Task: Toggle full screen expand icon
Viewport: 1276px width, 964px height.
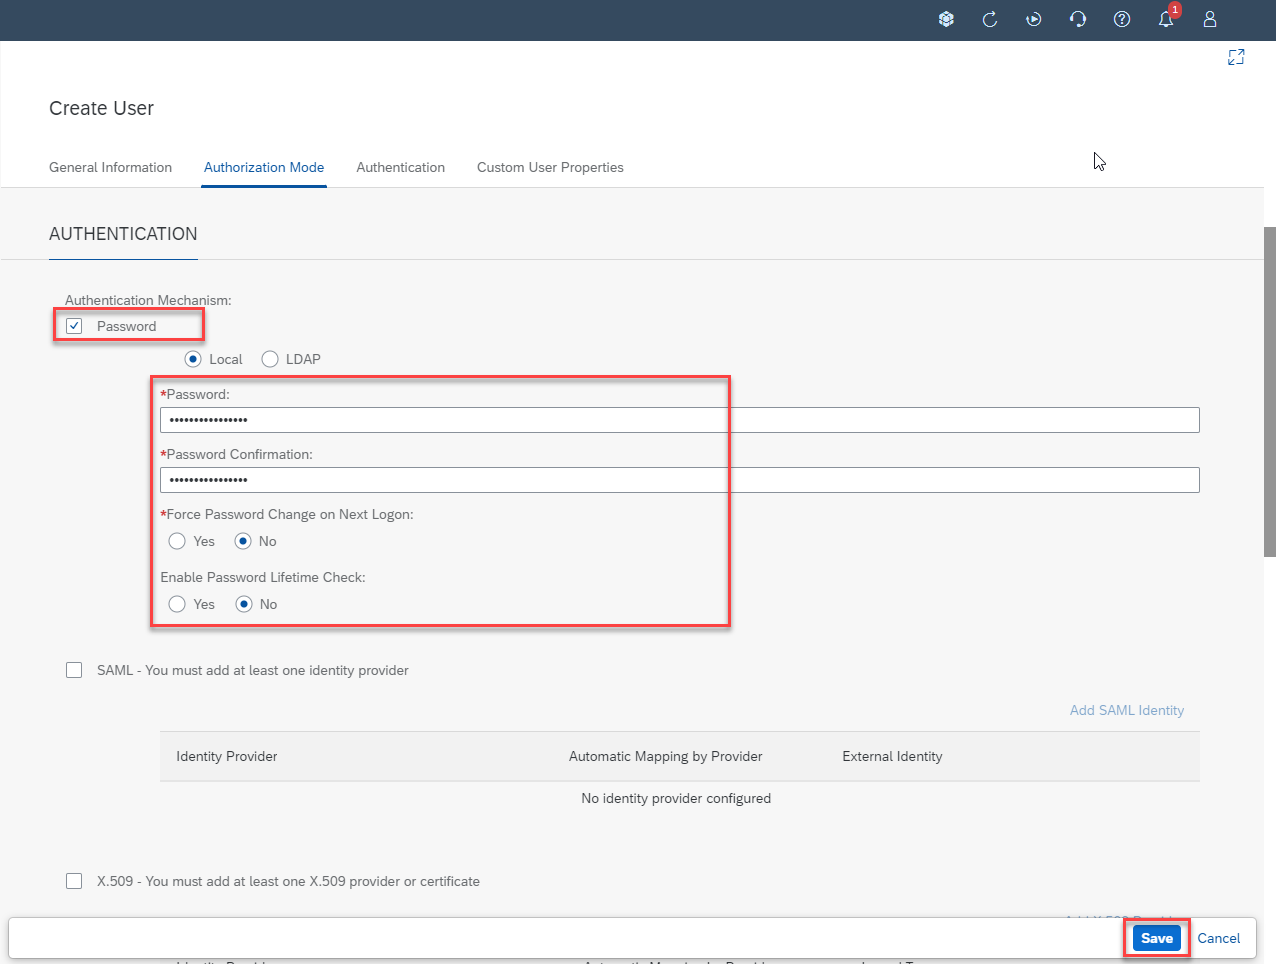Action: 1236,57
